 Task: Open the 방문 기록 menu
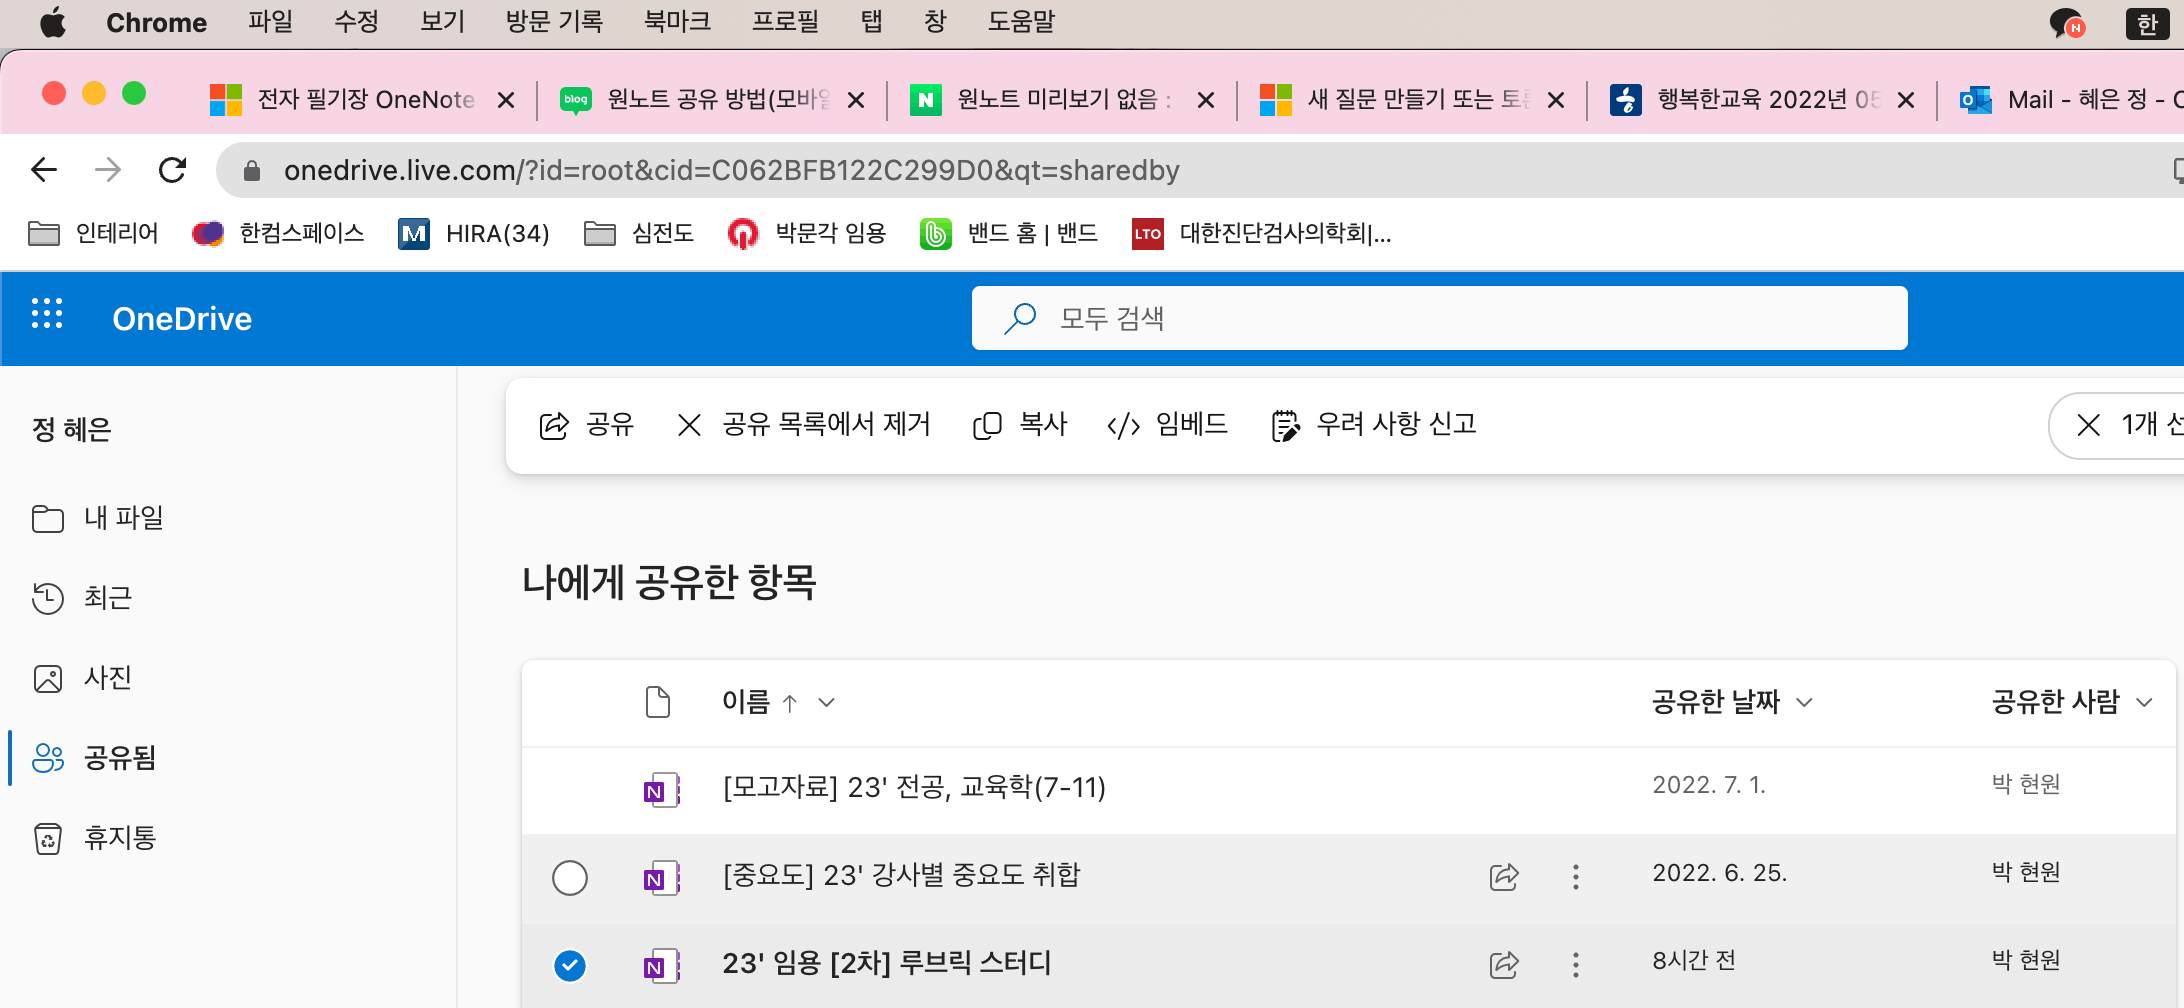554,22
